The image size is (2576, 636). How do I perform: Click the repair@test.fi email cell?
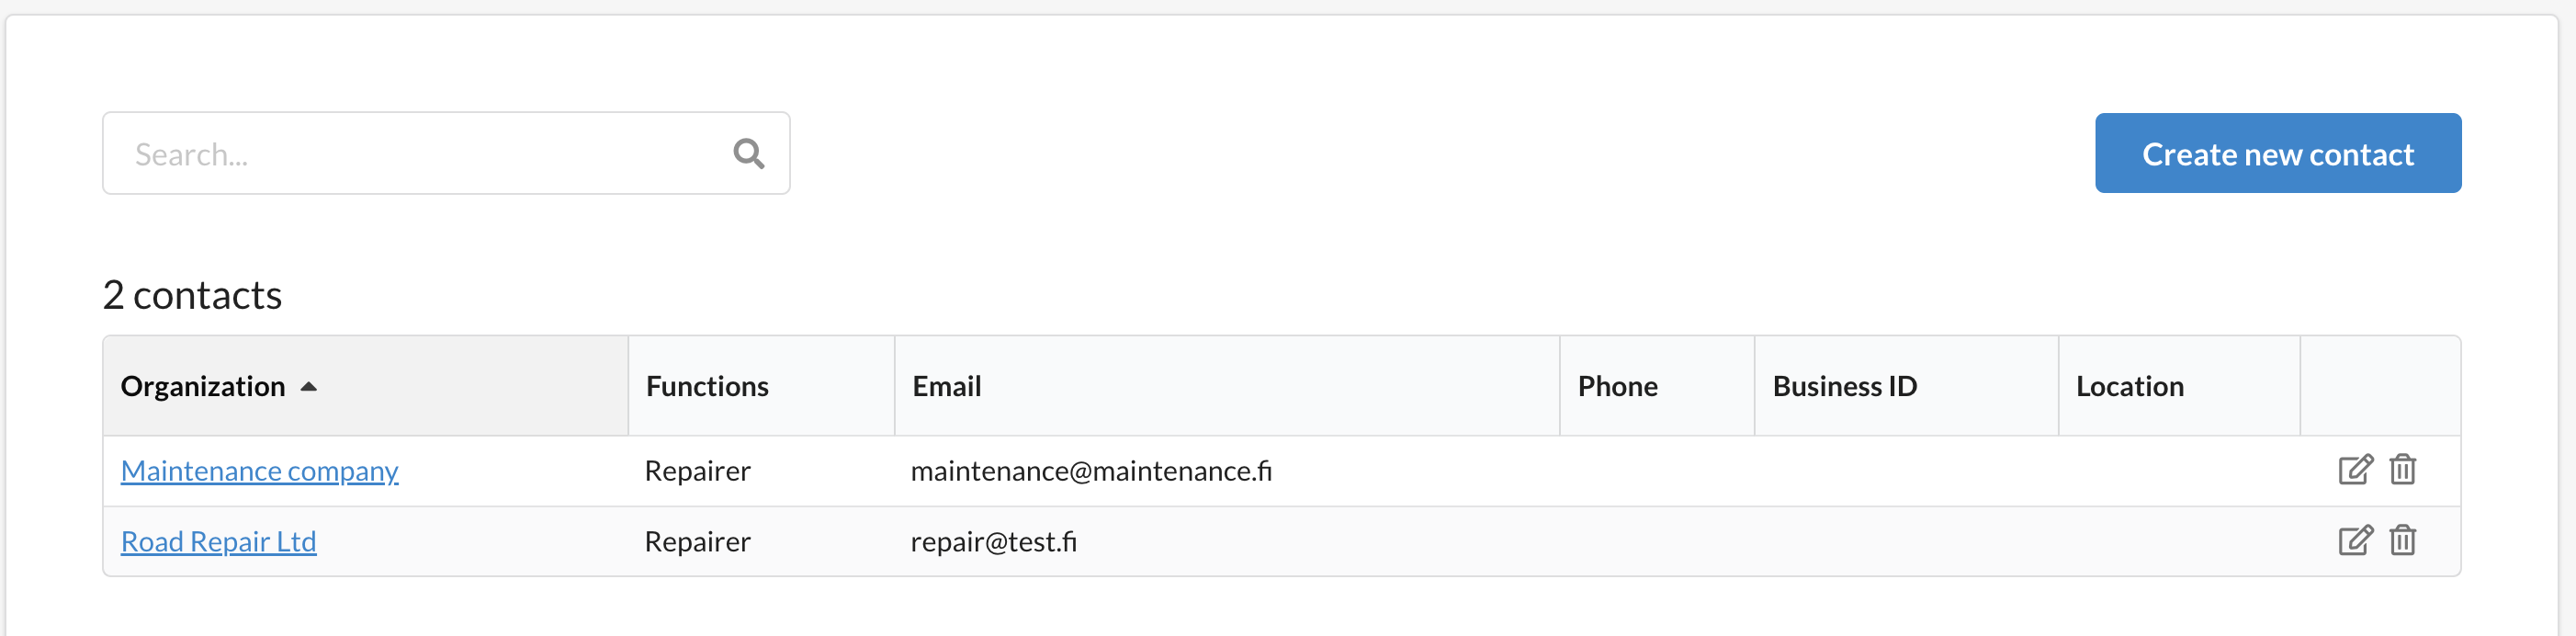point(993,542)
